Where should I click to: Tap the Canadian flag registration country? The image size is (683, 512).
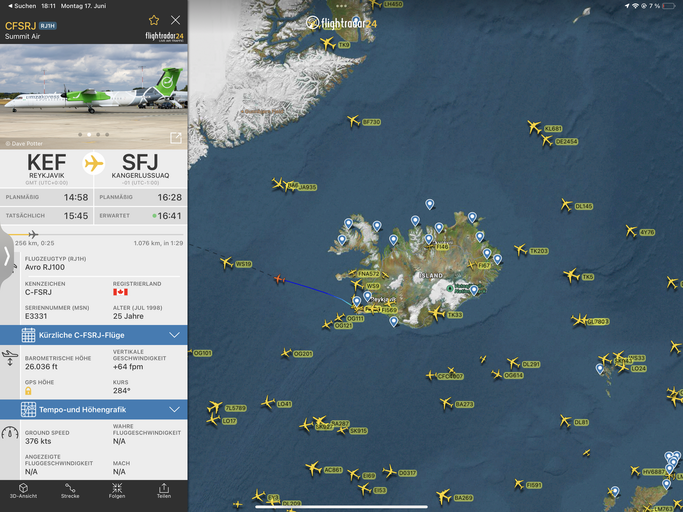pyautogui.click(x=120, y=292)
